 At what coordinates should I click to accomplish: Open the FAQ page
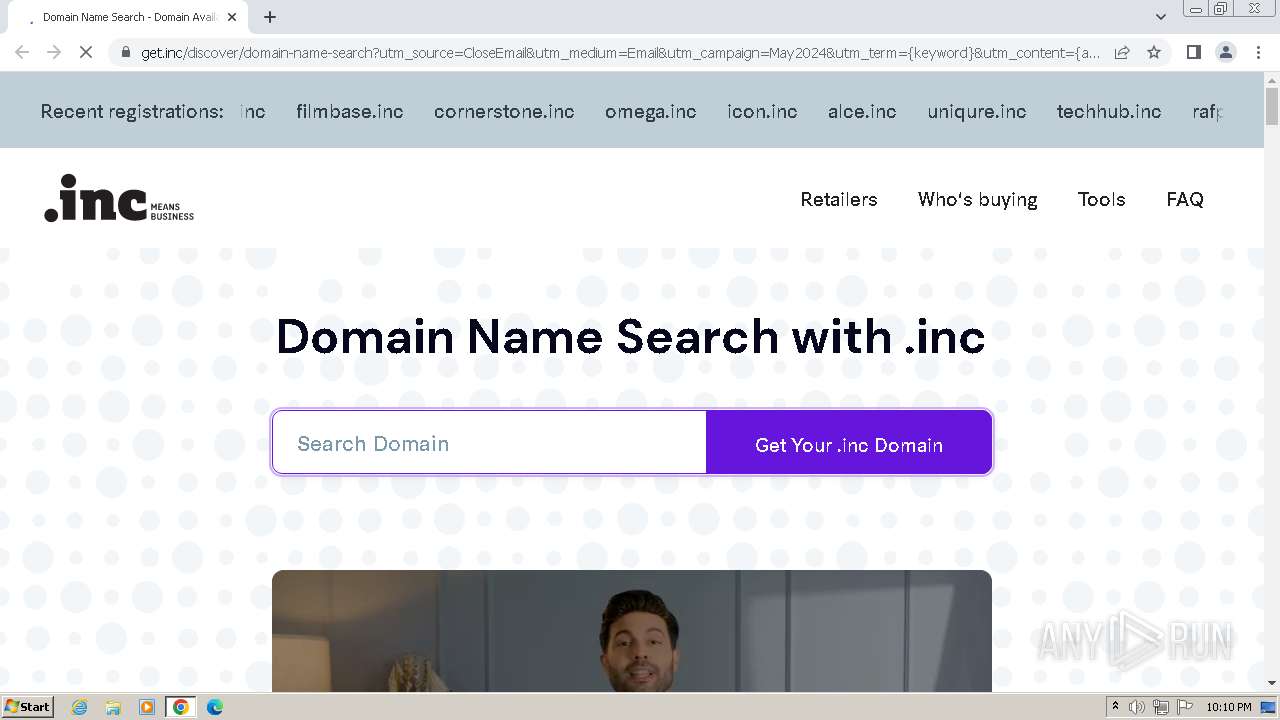point(1185,199)
